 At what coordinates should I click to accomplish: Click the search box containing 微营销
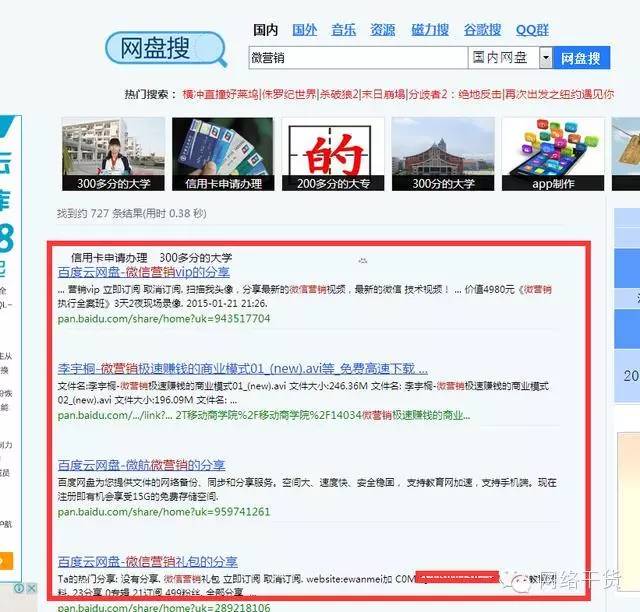point(356,58)
